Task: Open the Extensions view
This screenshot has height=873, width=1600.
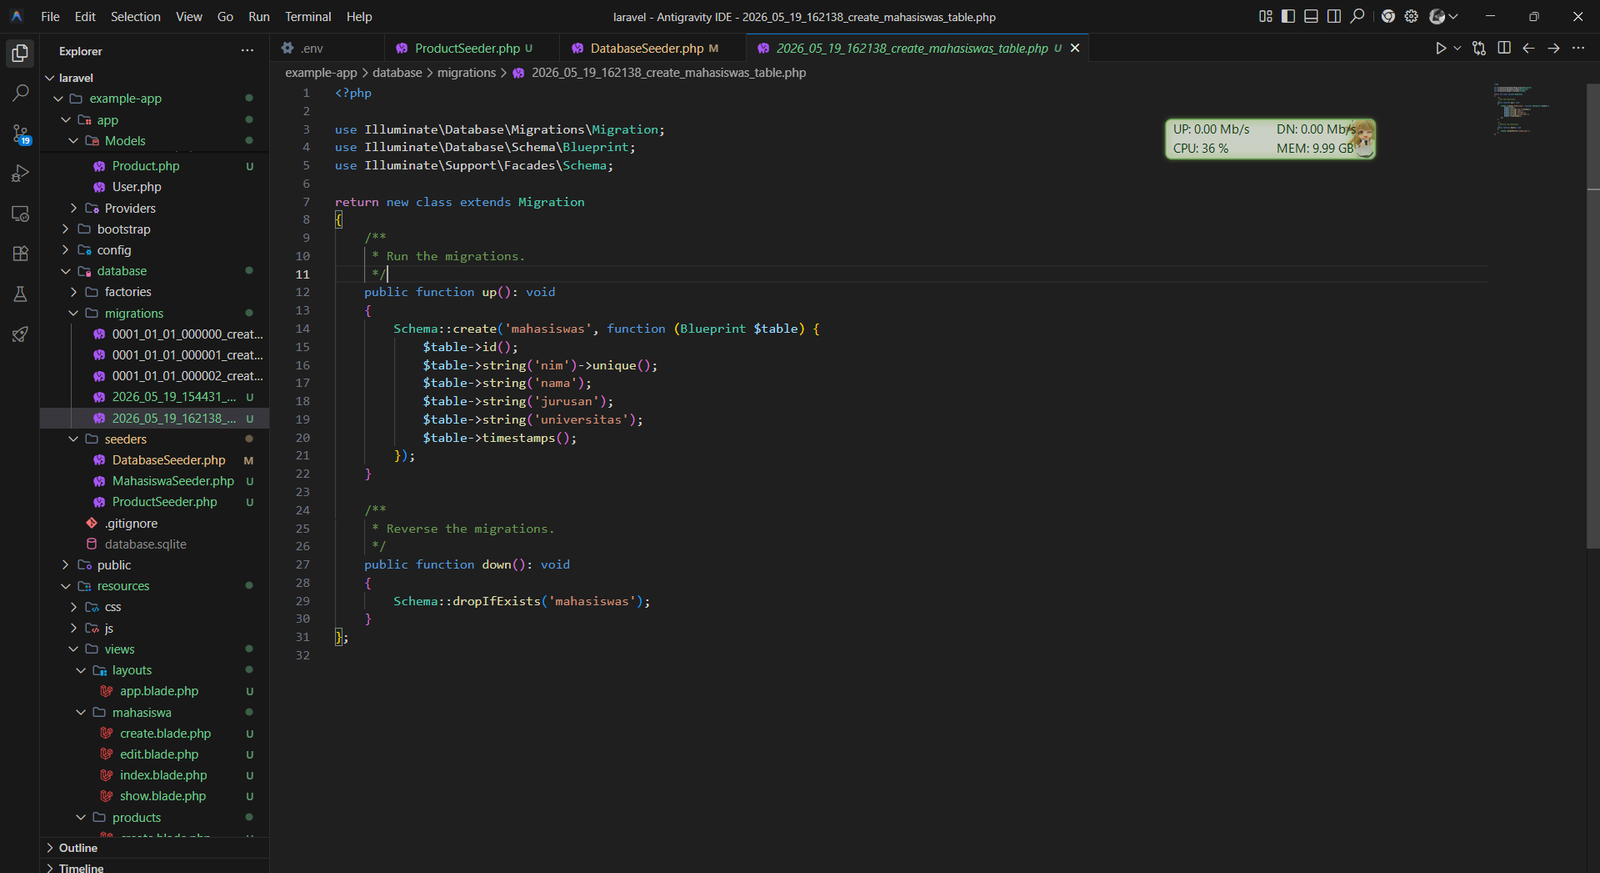Action: (x=20, y=254)
